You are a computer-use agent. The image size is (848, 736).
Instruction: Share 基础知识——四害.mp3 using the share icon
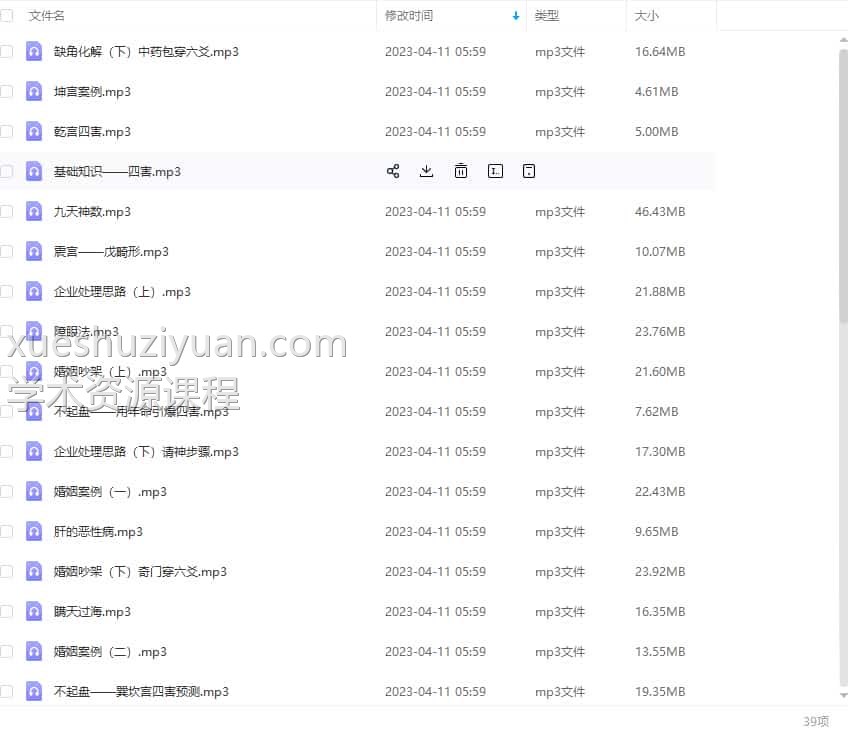393,171
